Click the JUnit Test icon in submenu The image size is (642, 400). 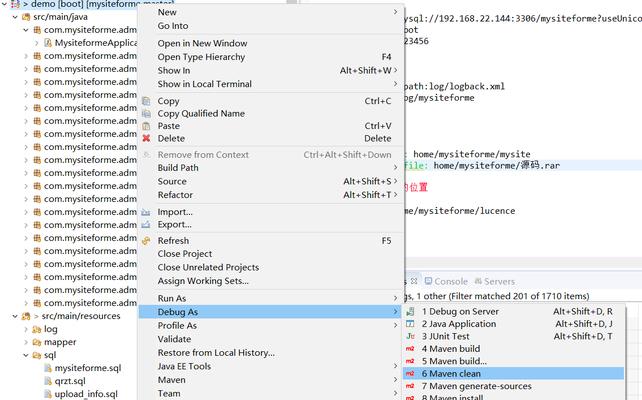point(410,337)
